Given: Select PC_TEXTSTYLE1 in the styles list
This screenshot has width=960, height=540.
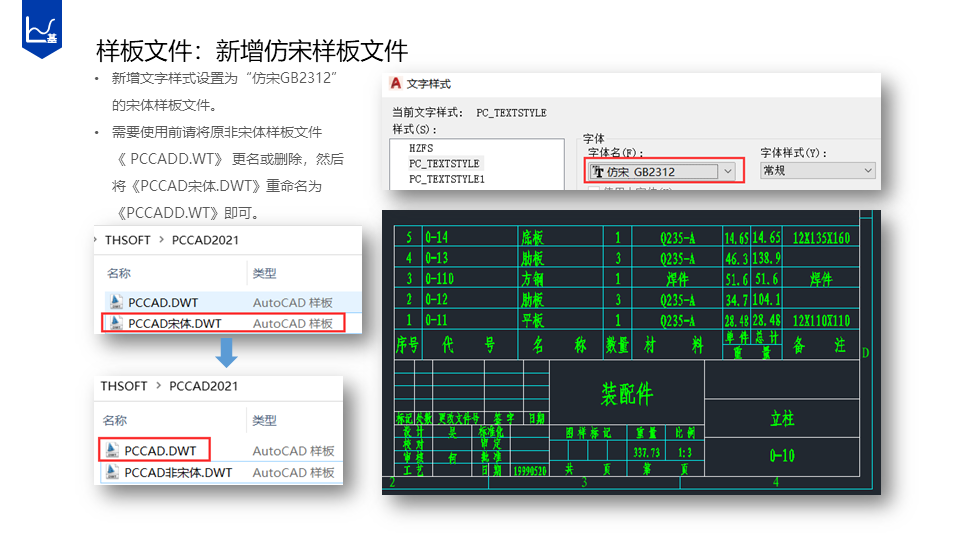Looking at the screenshot, I should pos(446,179).
